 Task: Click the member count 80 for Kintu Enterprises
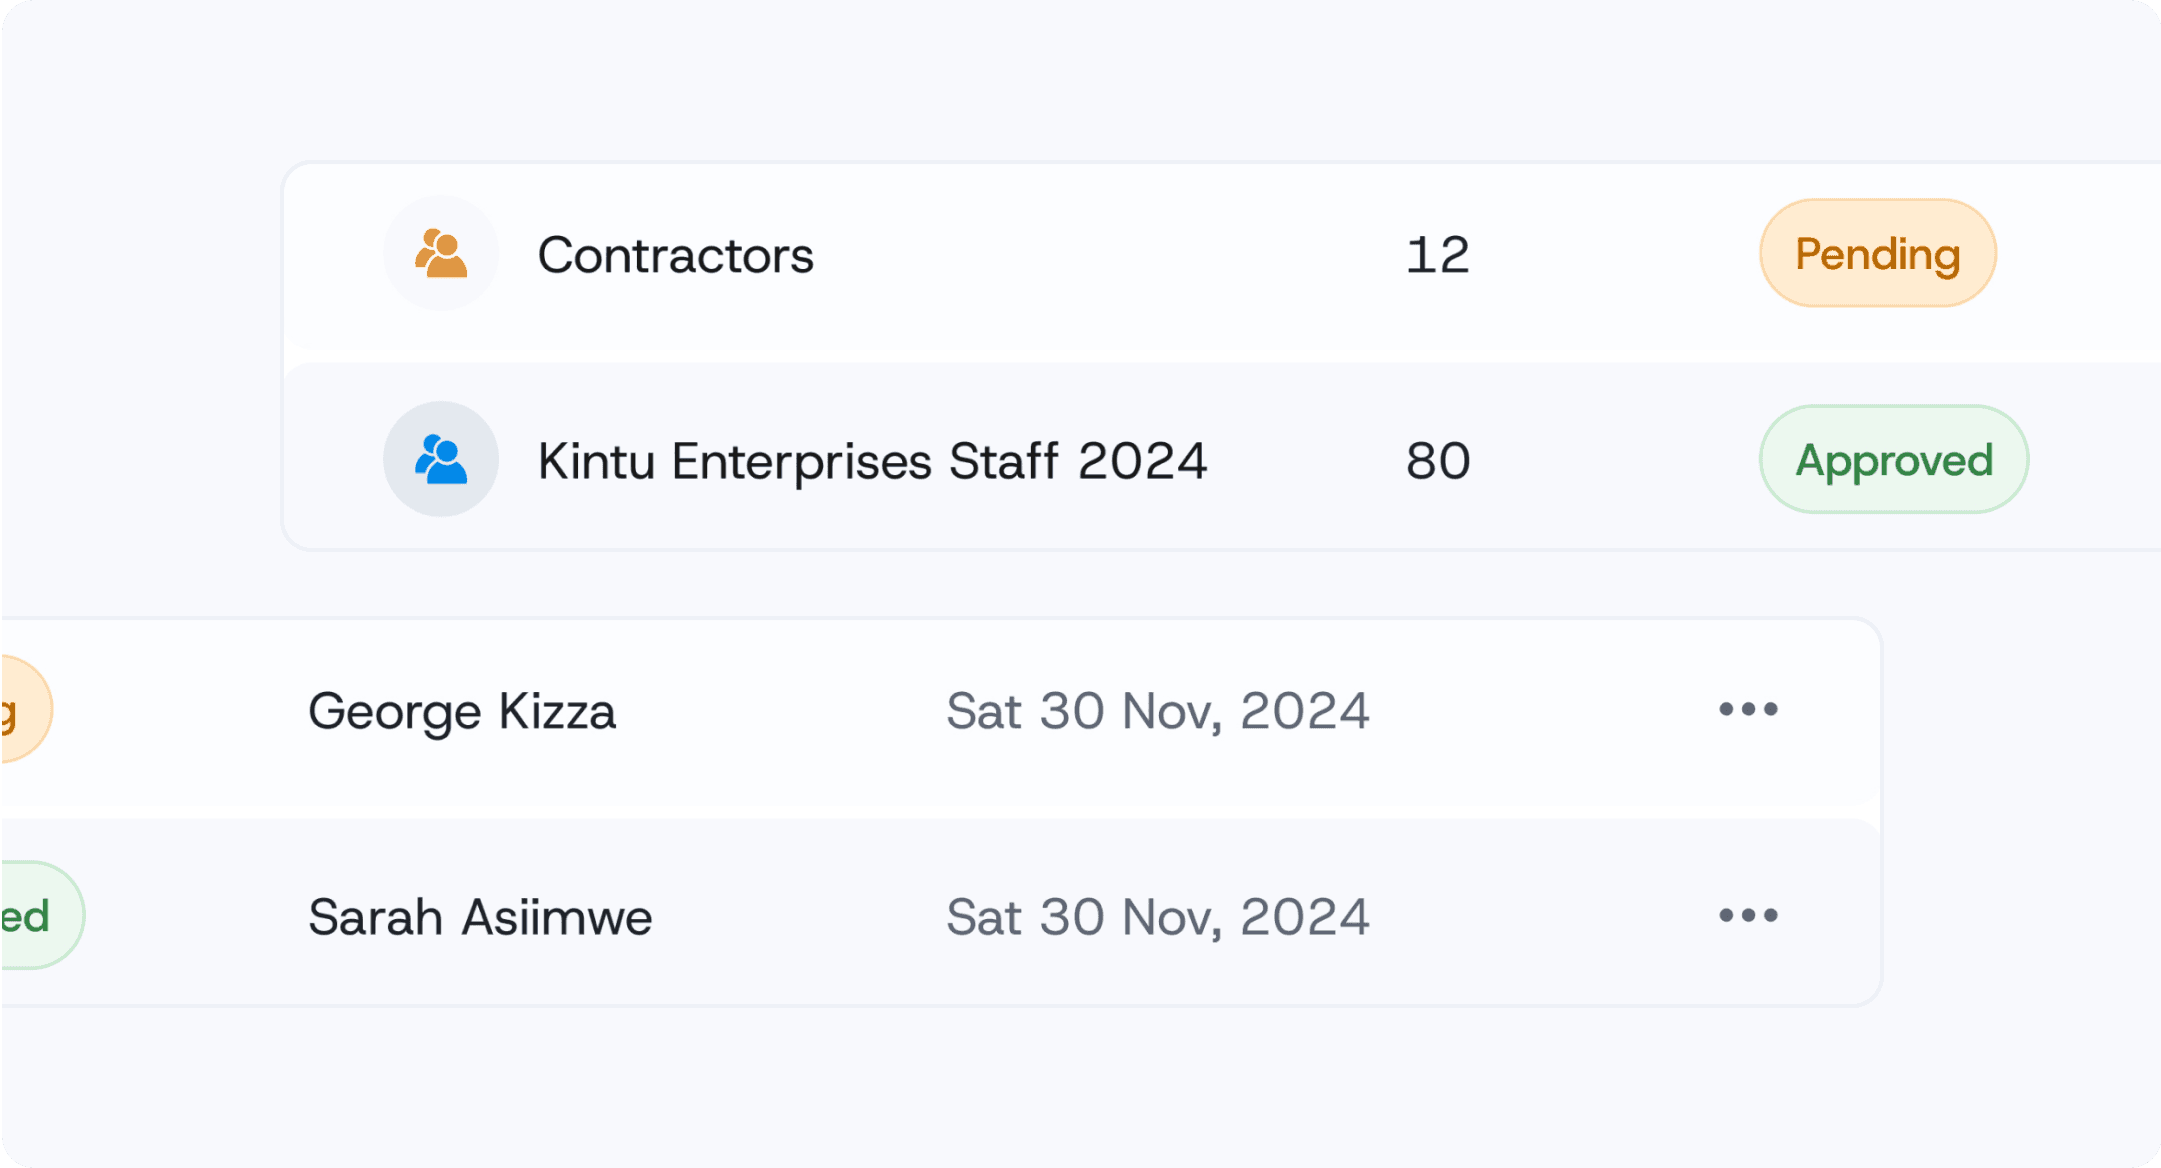[1438, 462]
